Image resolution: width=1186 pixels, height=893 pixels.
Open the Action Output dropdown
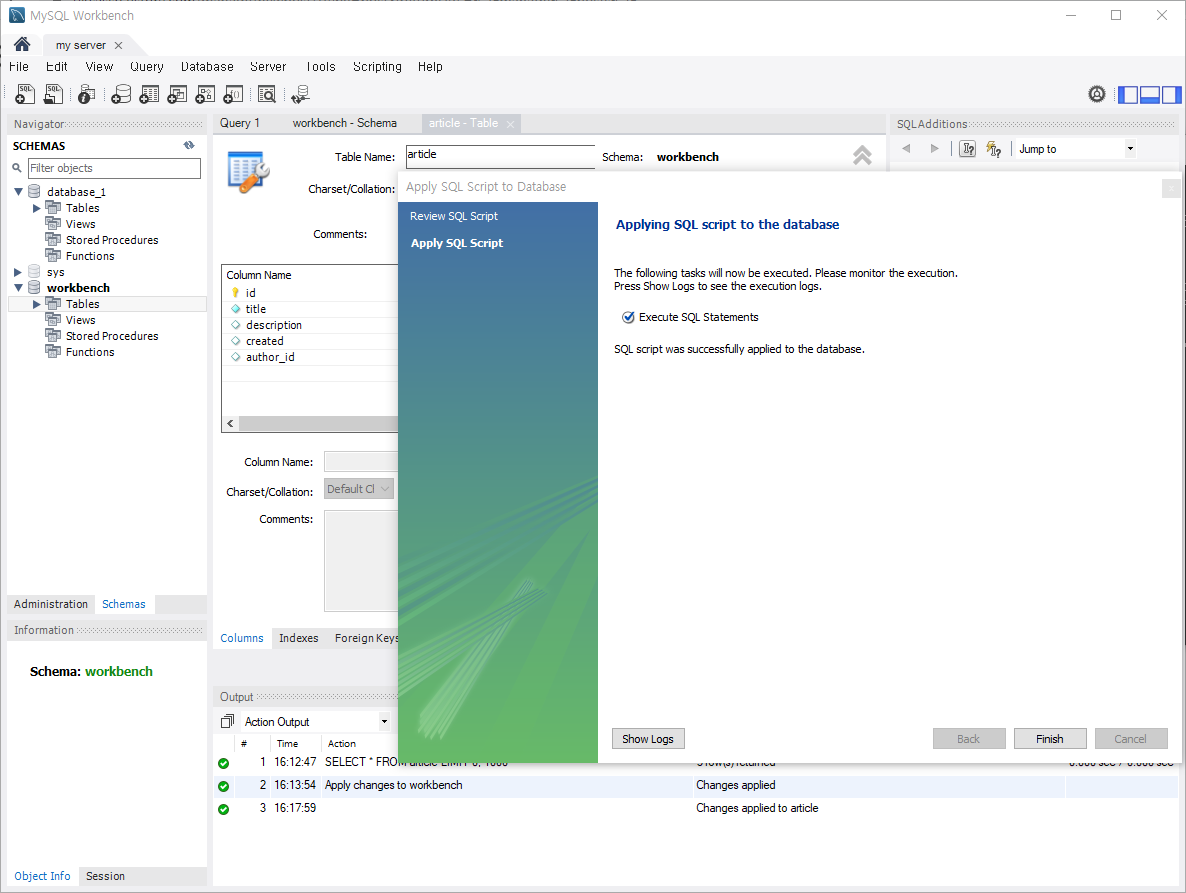(384, 721)
